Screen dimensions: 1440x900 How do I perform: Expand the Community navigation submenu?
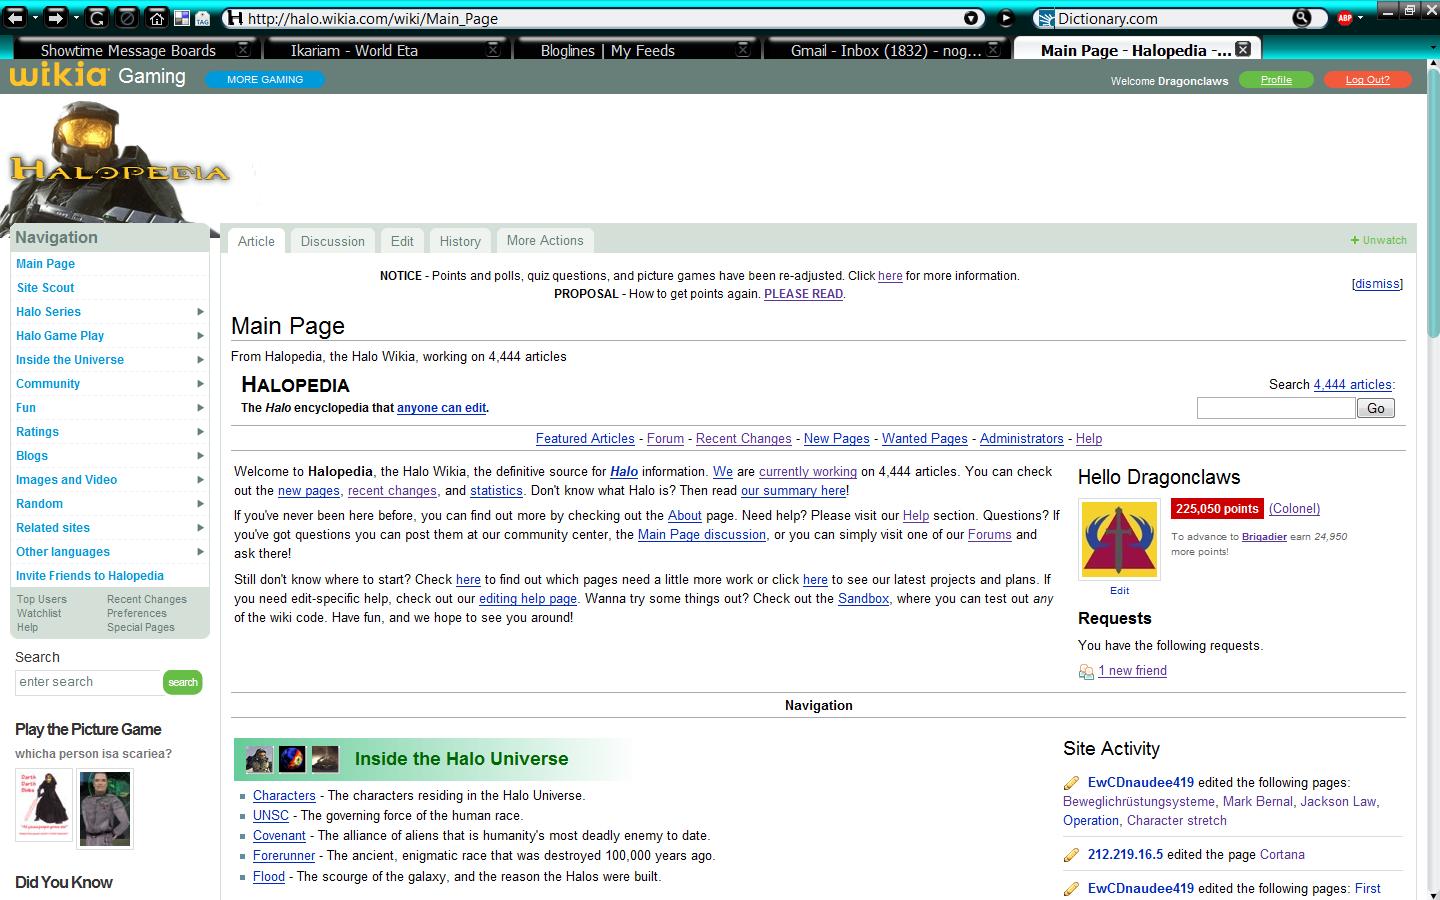[200, 384]
